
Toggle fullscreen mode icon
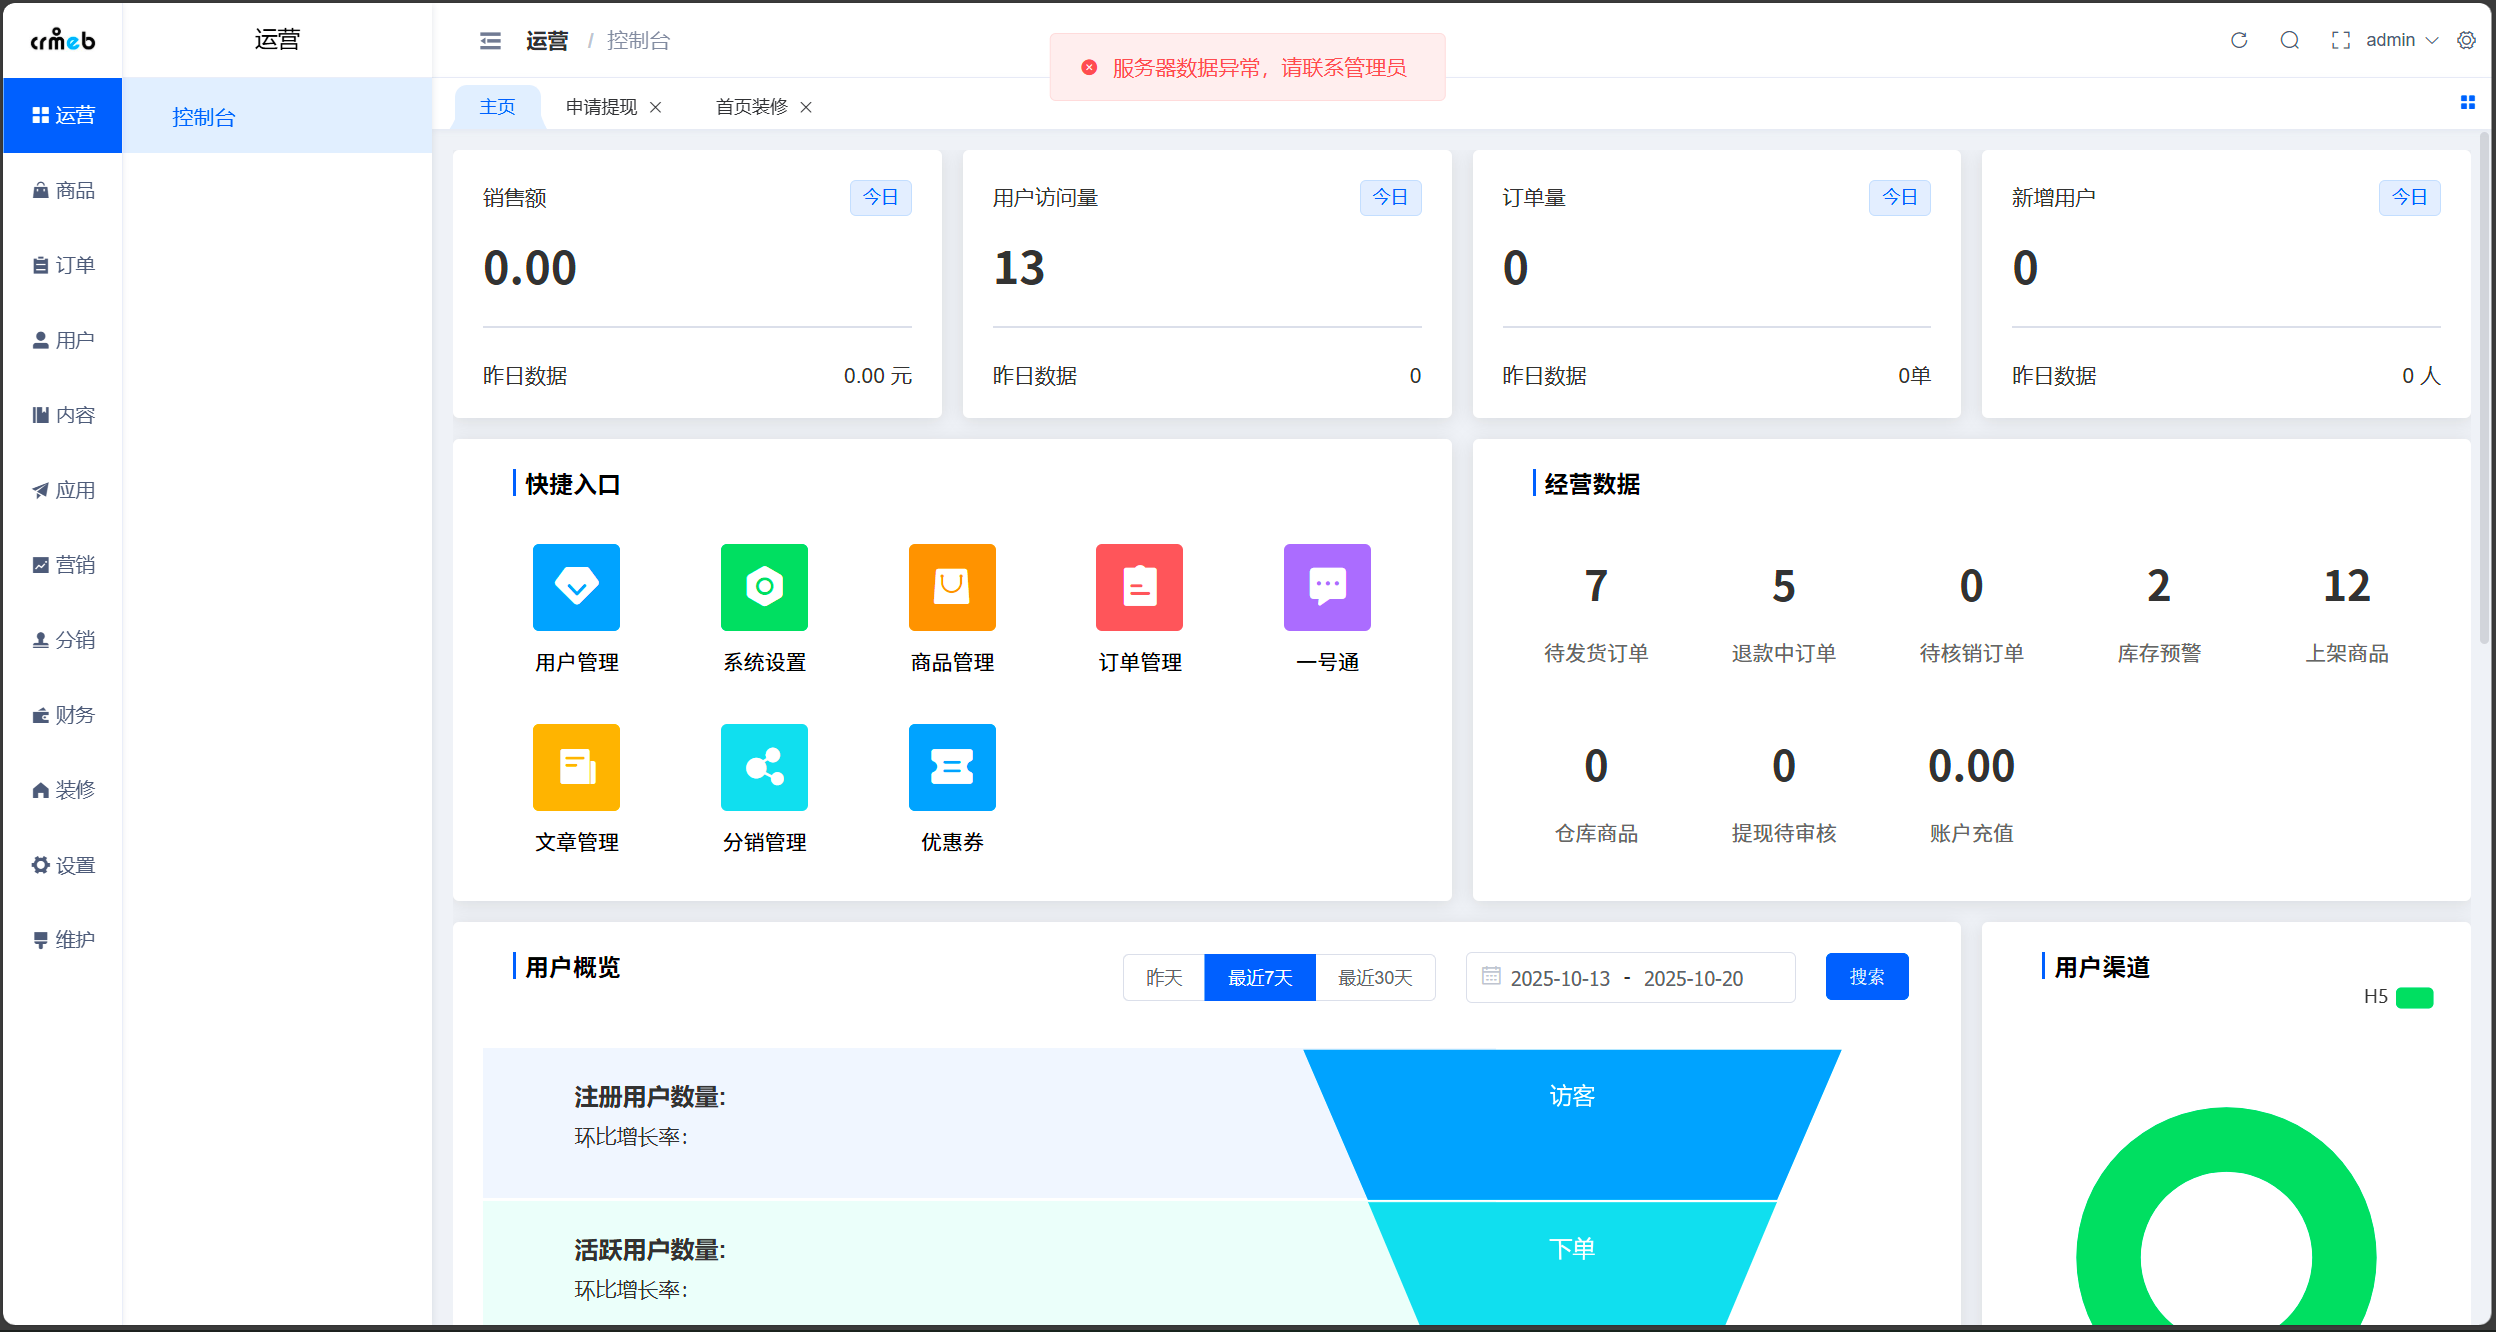[2340, 40]
